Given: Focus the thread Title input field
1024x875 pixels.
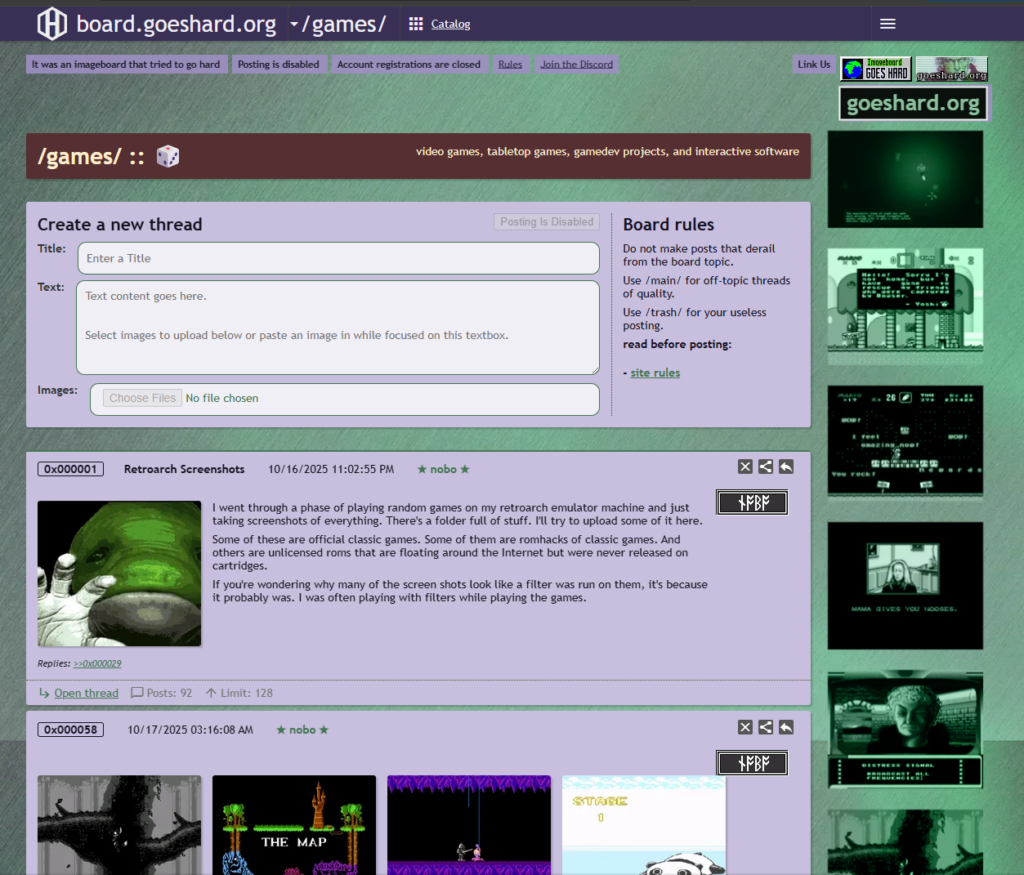Looking at the screenshot, I should point(338,258).
